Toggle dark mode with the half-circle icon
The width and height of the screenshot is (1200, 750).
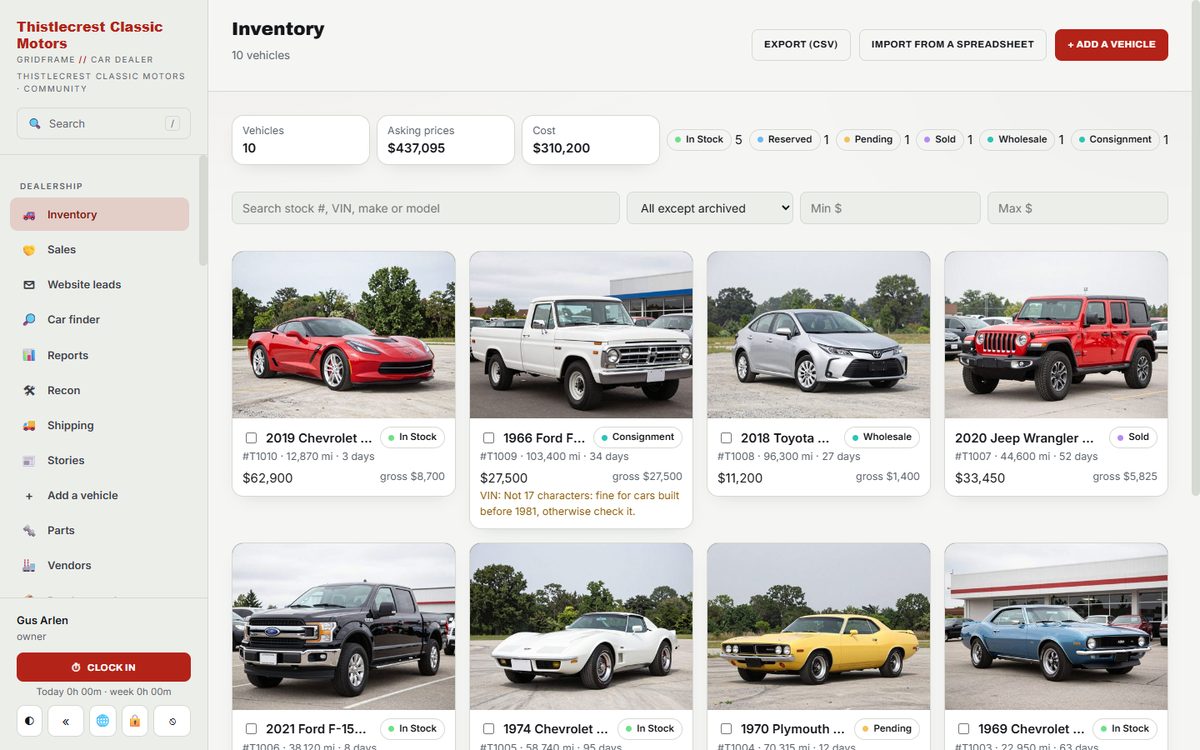click(x=30, y=721)
